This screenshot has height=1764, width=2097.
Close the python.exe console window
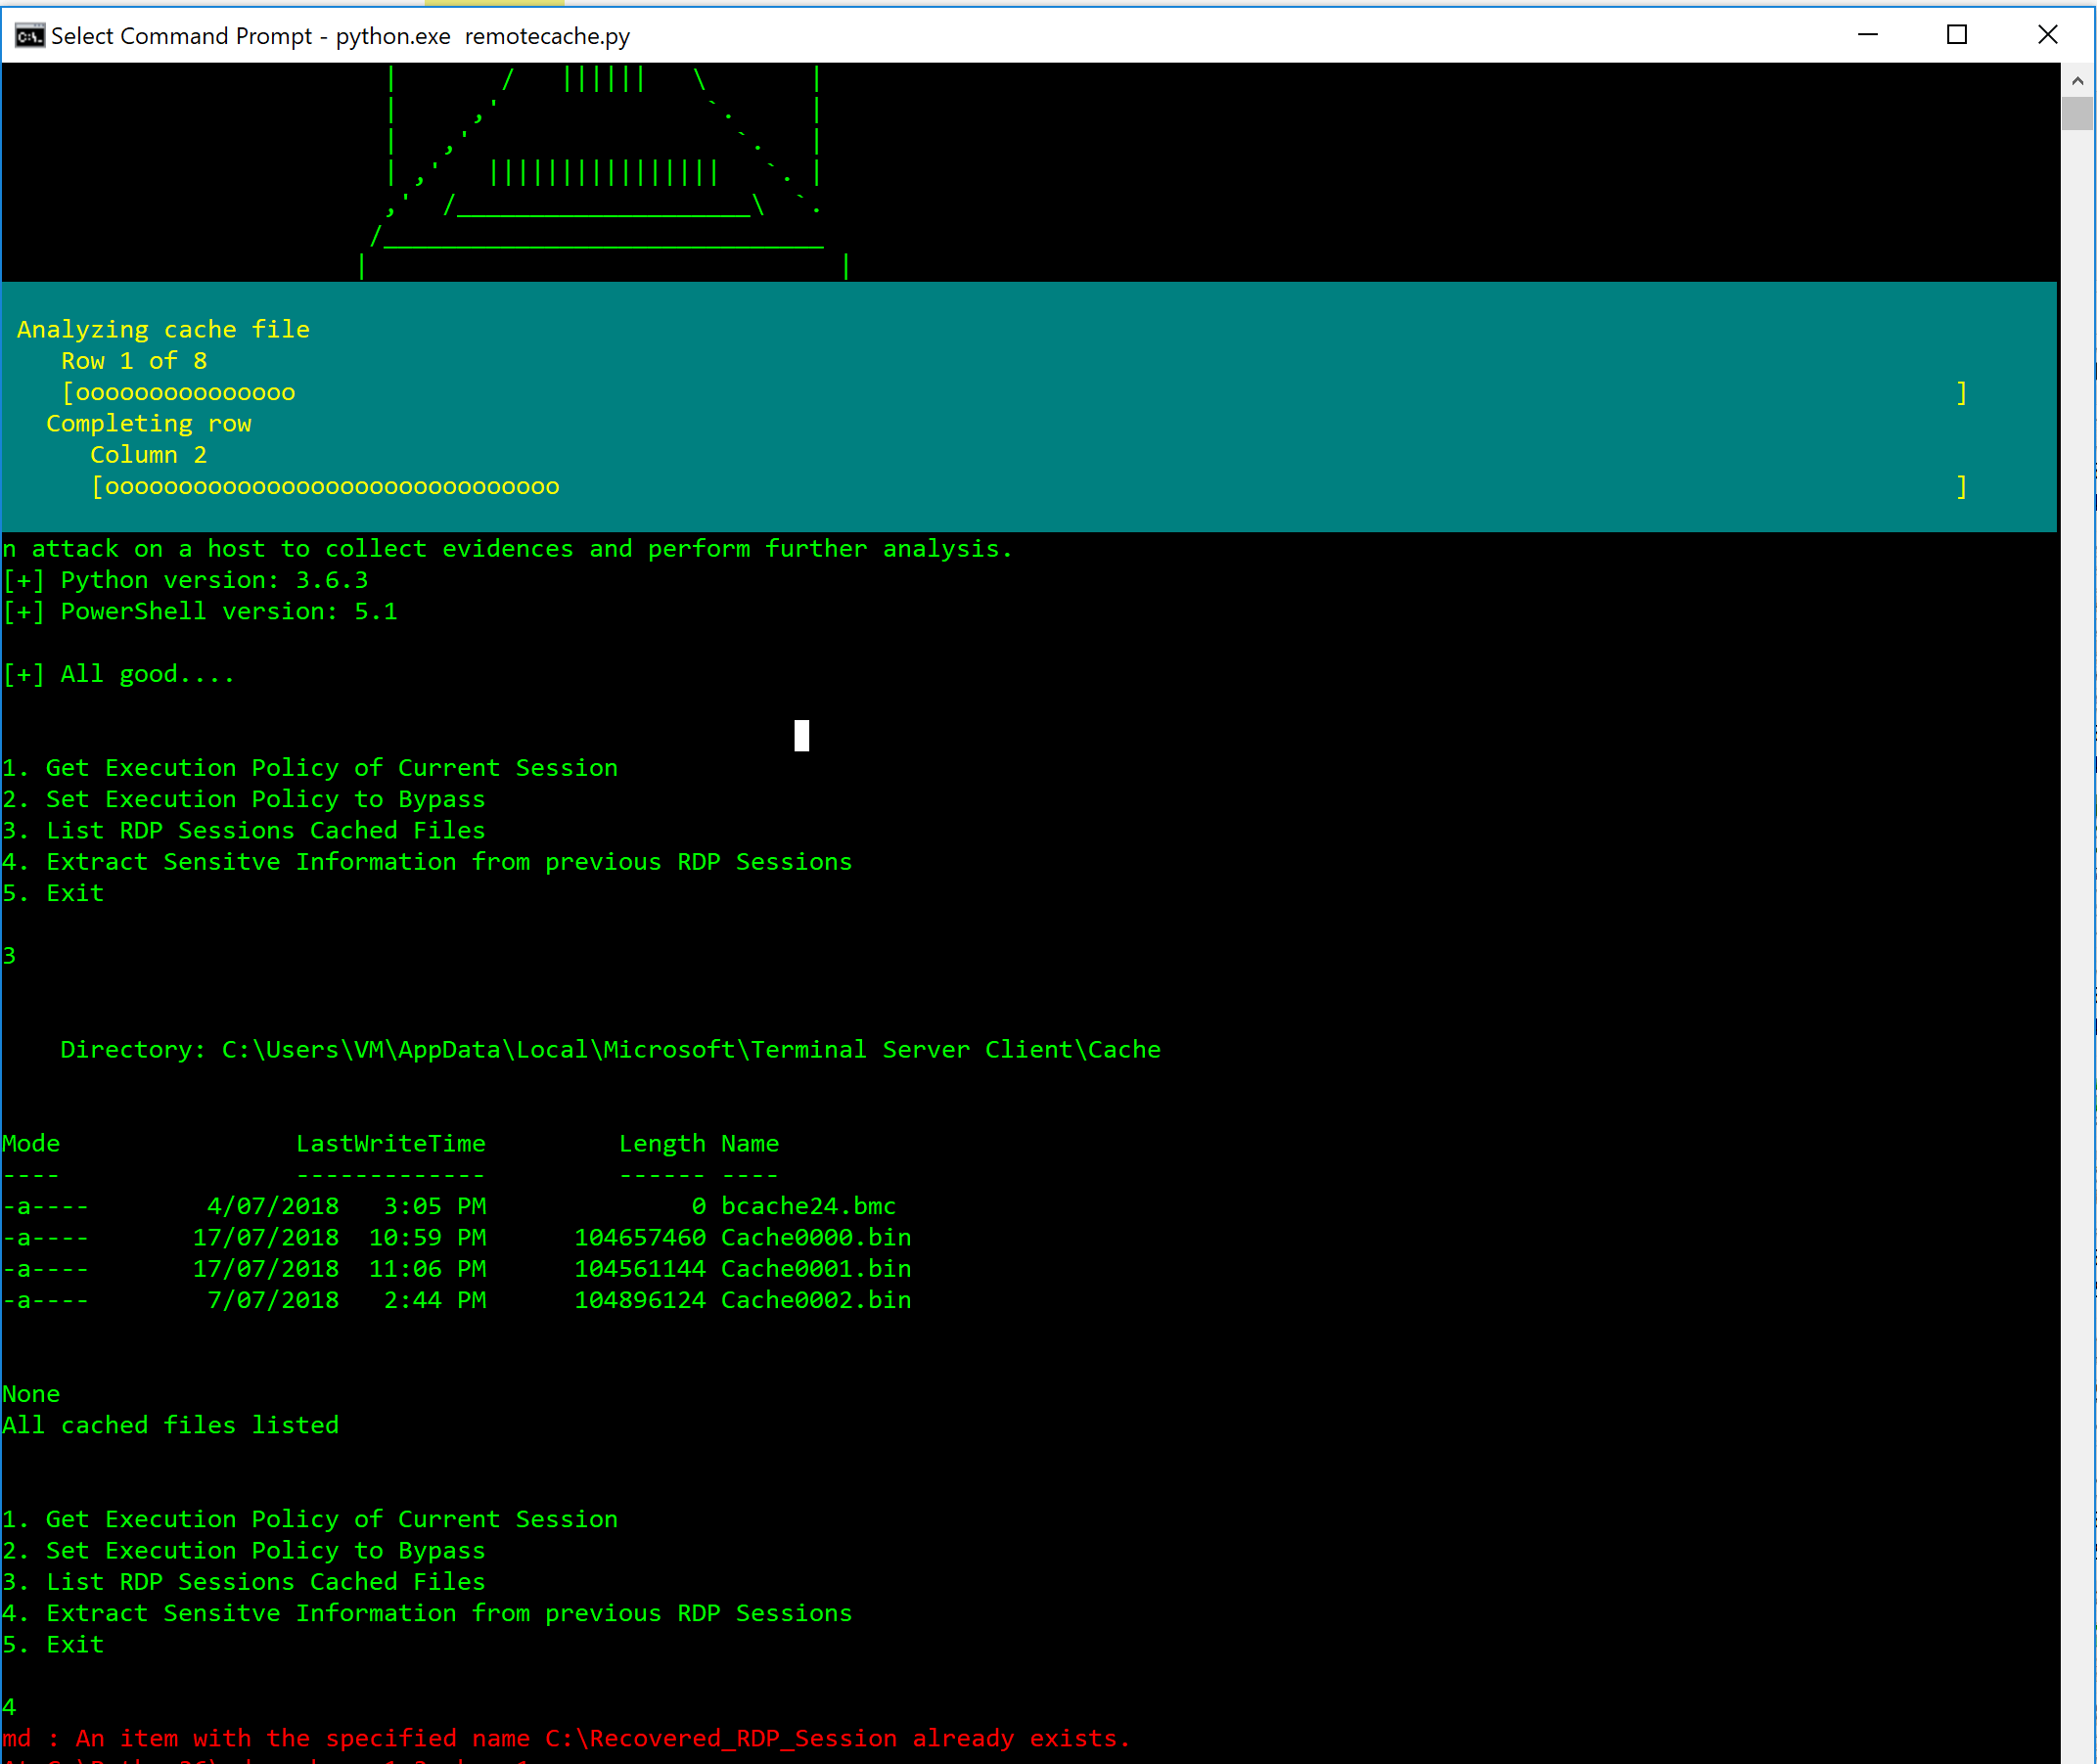pos(2047,35)
